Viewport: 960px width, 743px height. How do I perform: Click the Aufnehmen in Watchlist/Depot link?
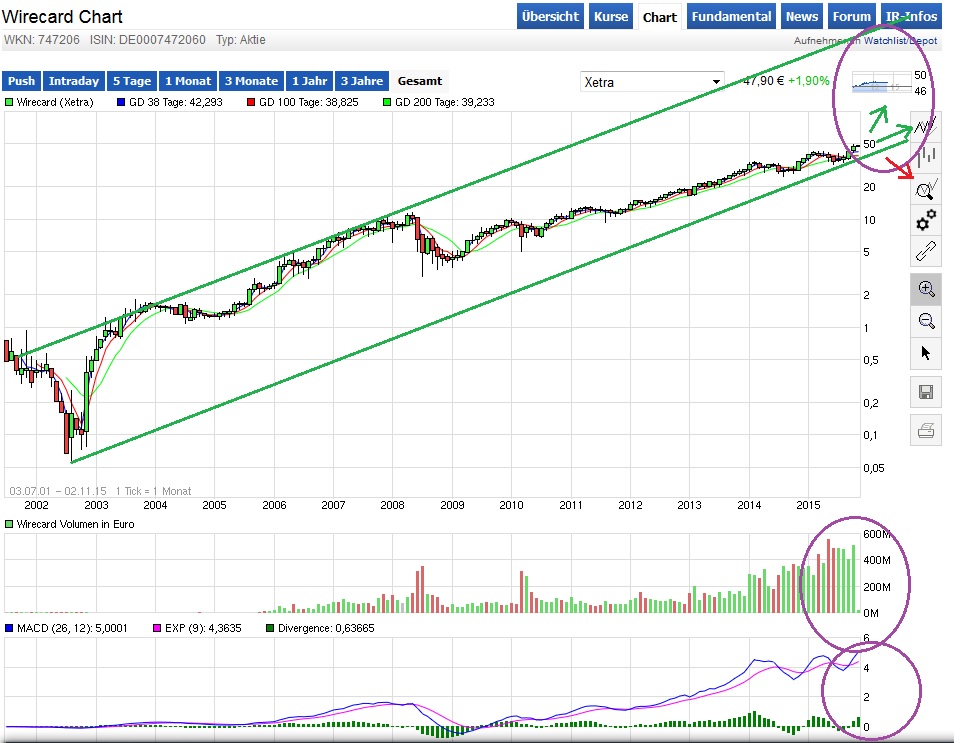pyautogui.click(x=865, y=40)
